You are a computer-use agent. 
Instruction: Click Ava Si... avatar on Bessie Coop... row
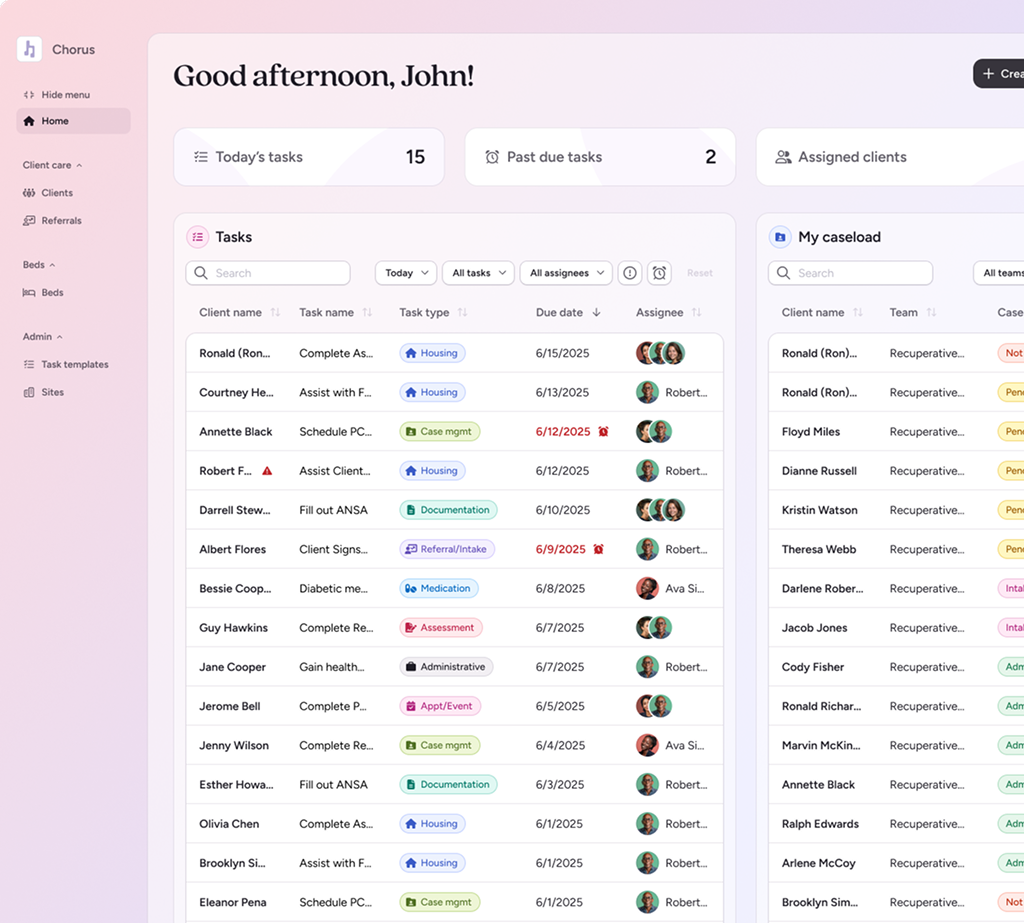647,588
